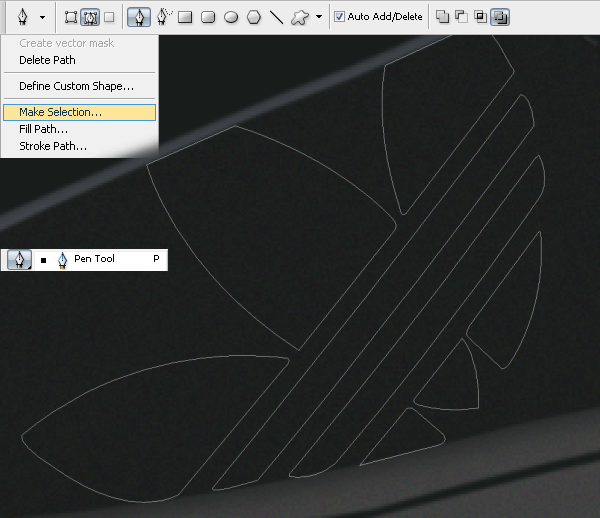Pick the Rounded Rectangle tool

click(x=208, y=17)
